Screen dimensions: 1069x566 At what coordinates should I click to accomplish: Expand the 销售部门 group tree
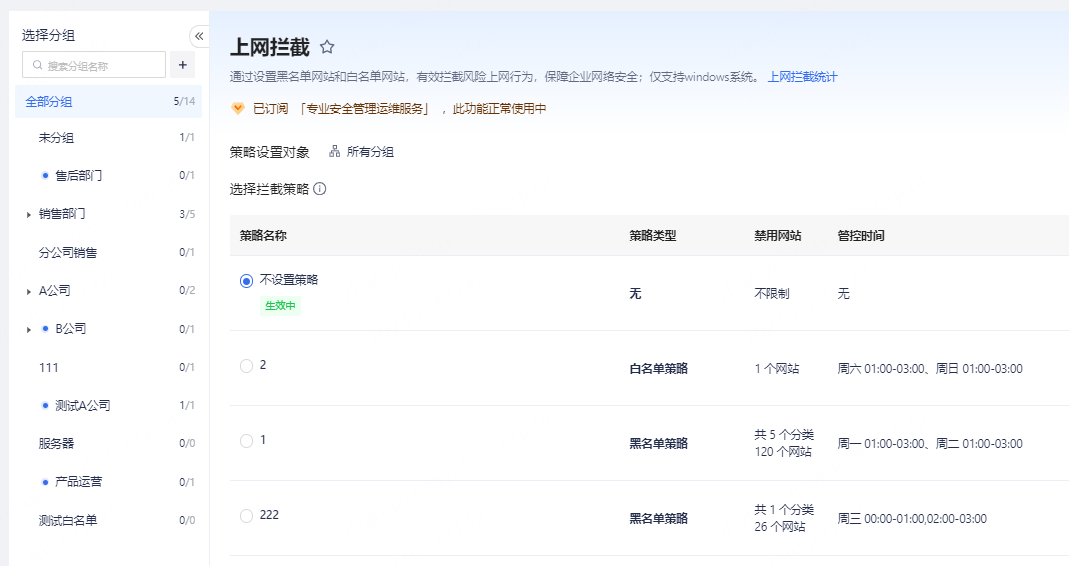(28, 214)
